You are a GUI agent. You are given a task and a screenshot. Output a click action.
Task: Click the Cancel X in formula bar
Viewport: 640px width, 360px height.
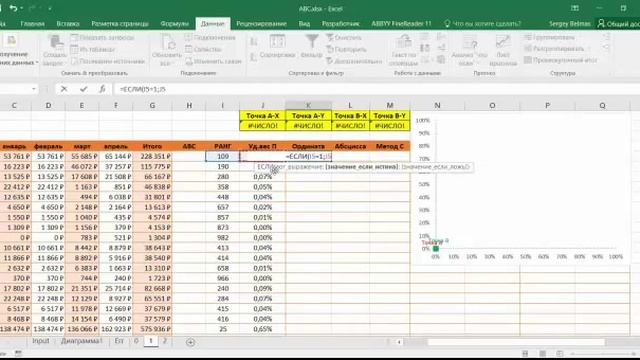tap(64, 89)
